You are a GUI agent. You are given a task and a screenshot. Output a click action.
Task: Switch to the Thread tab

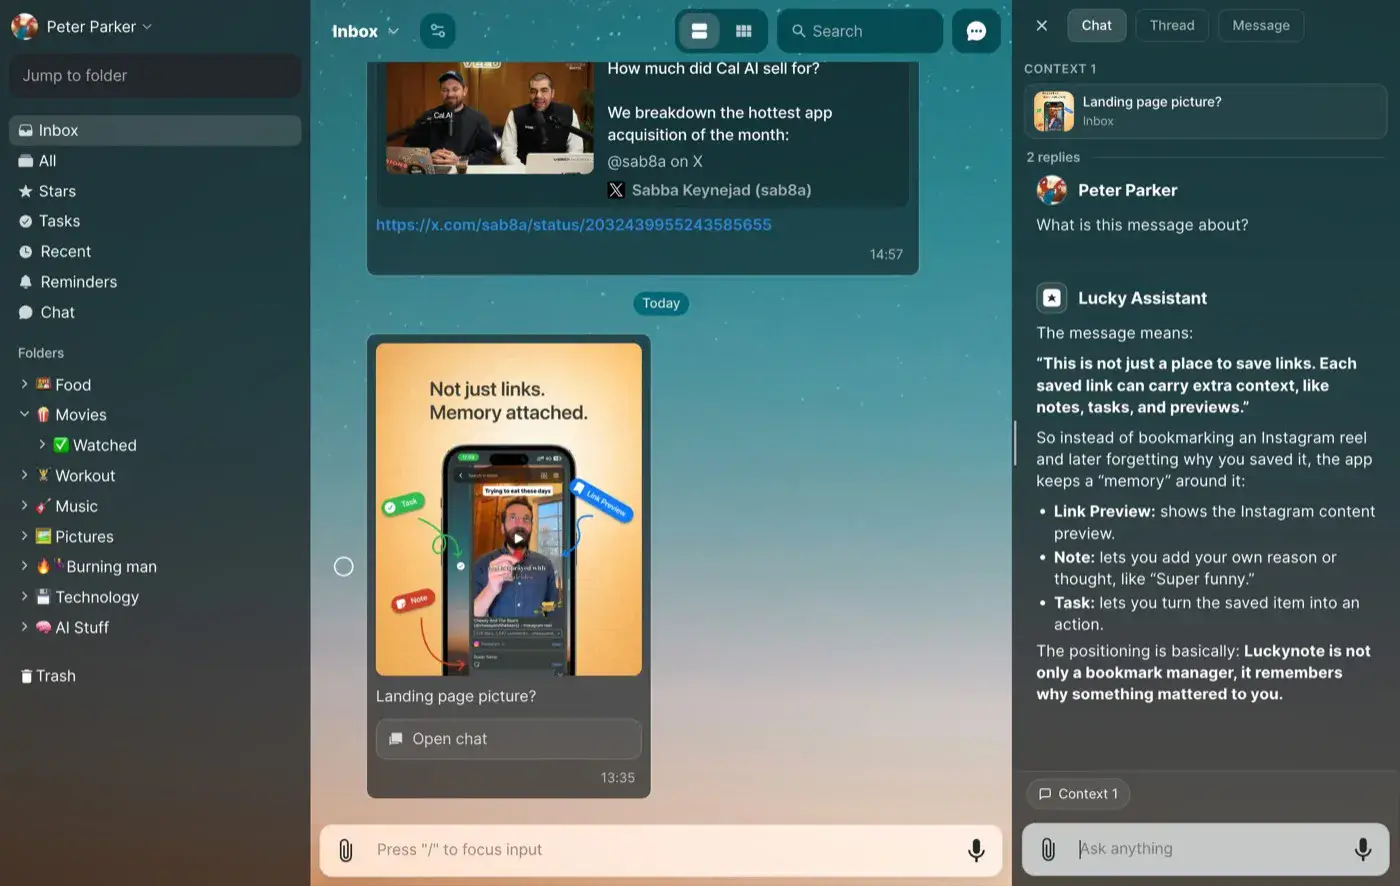coord(1172,25)
